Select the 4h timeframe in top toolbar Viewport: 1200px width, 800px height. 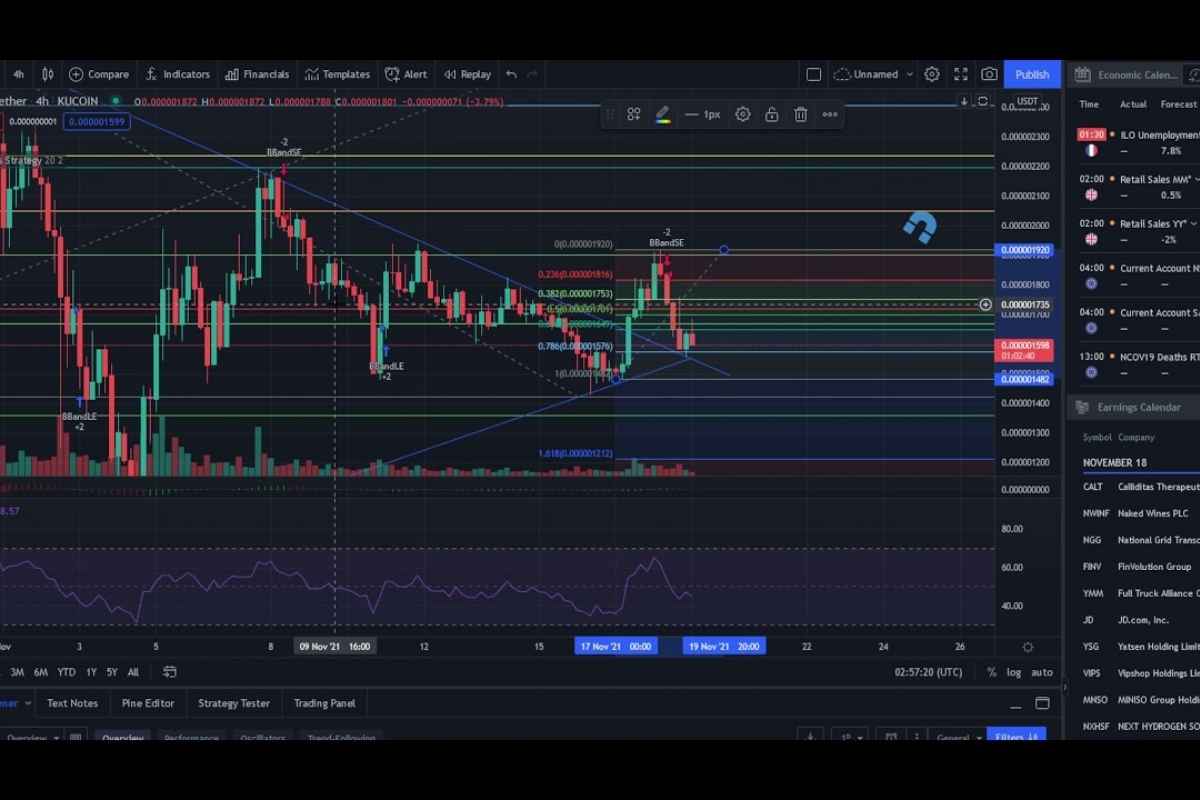[19, 74]
